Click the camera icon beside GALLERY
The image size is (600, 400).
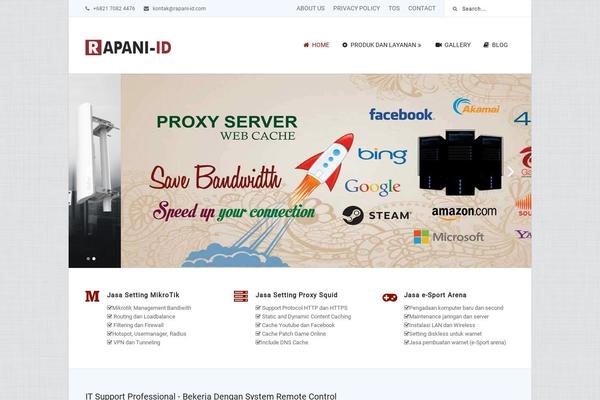point(439,45)
